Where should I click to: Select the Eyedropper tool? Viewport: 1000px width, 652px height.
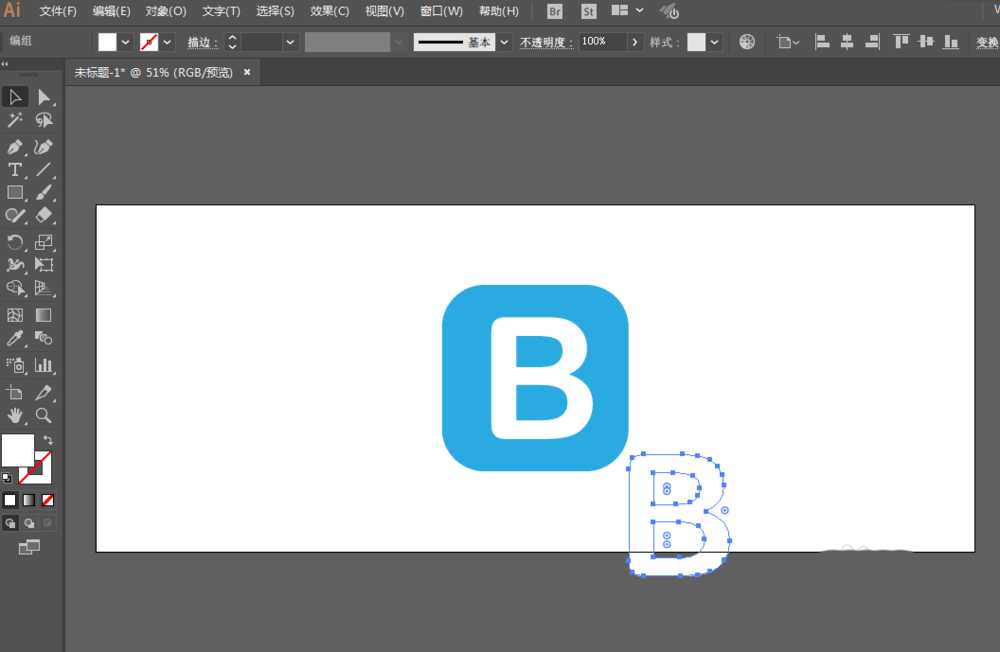coord(15,338)
